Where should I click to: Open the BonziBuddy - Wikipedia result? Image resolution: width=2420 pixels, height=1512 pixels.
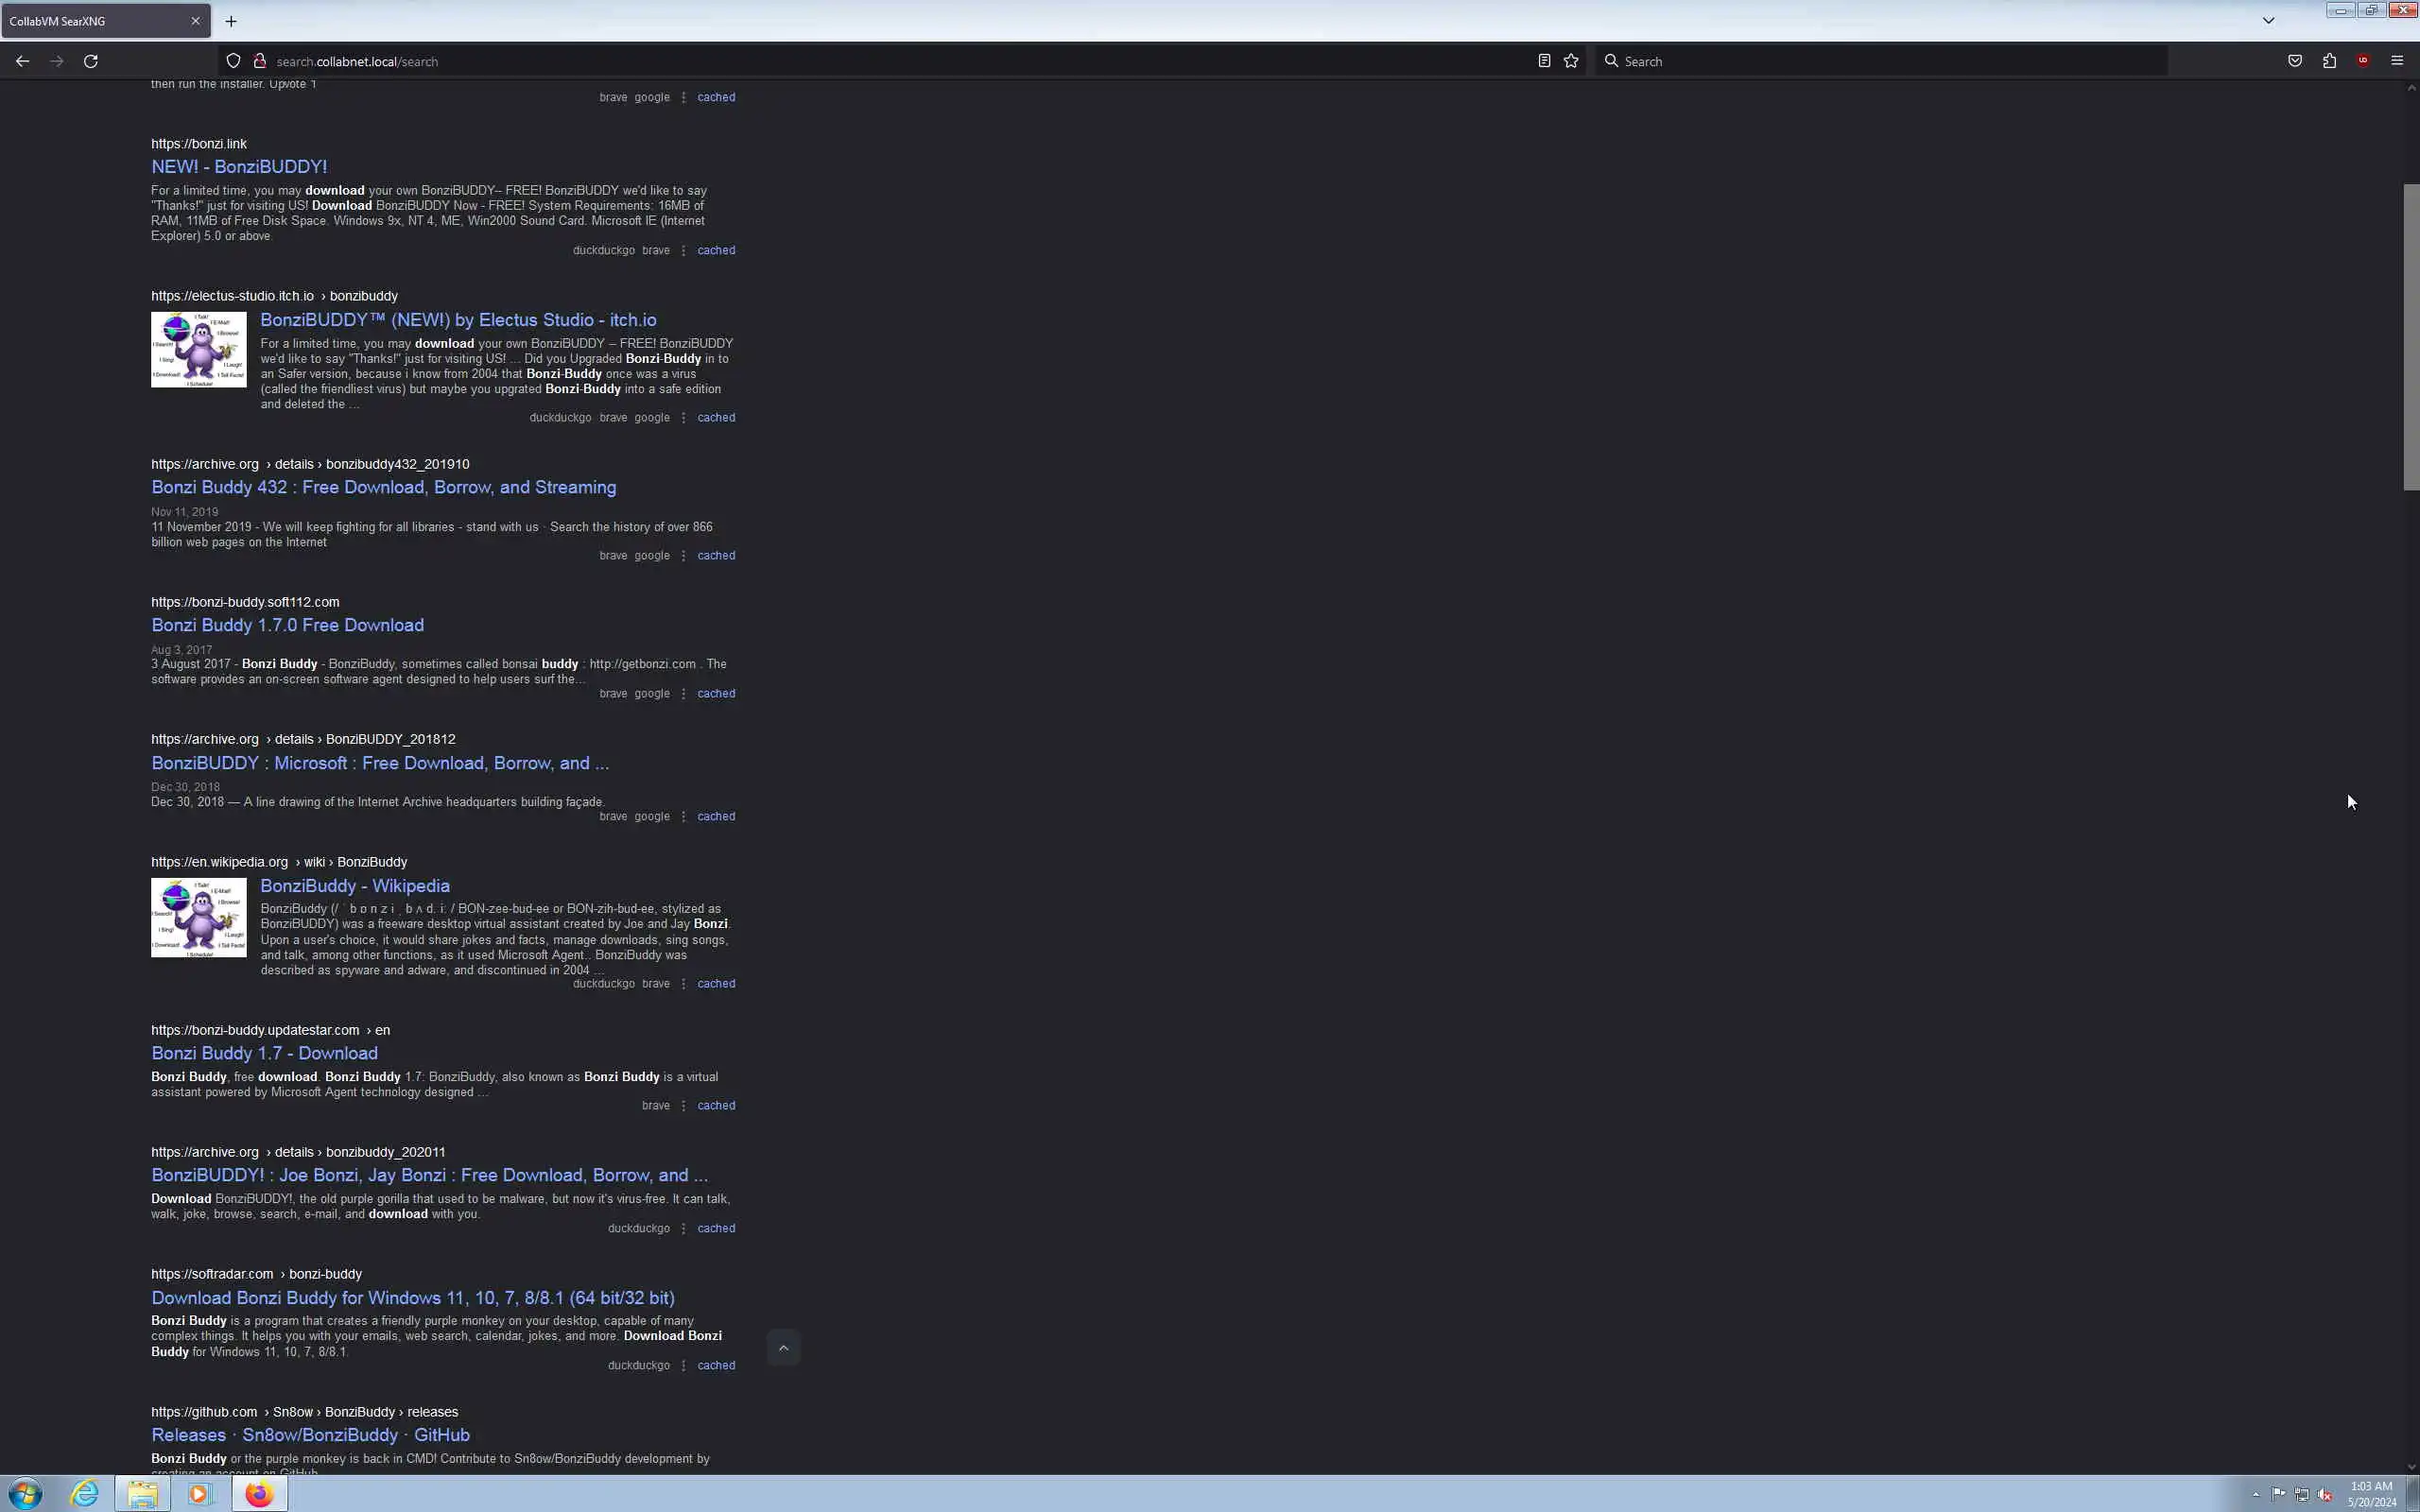click(x=354, y=886)
